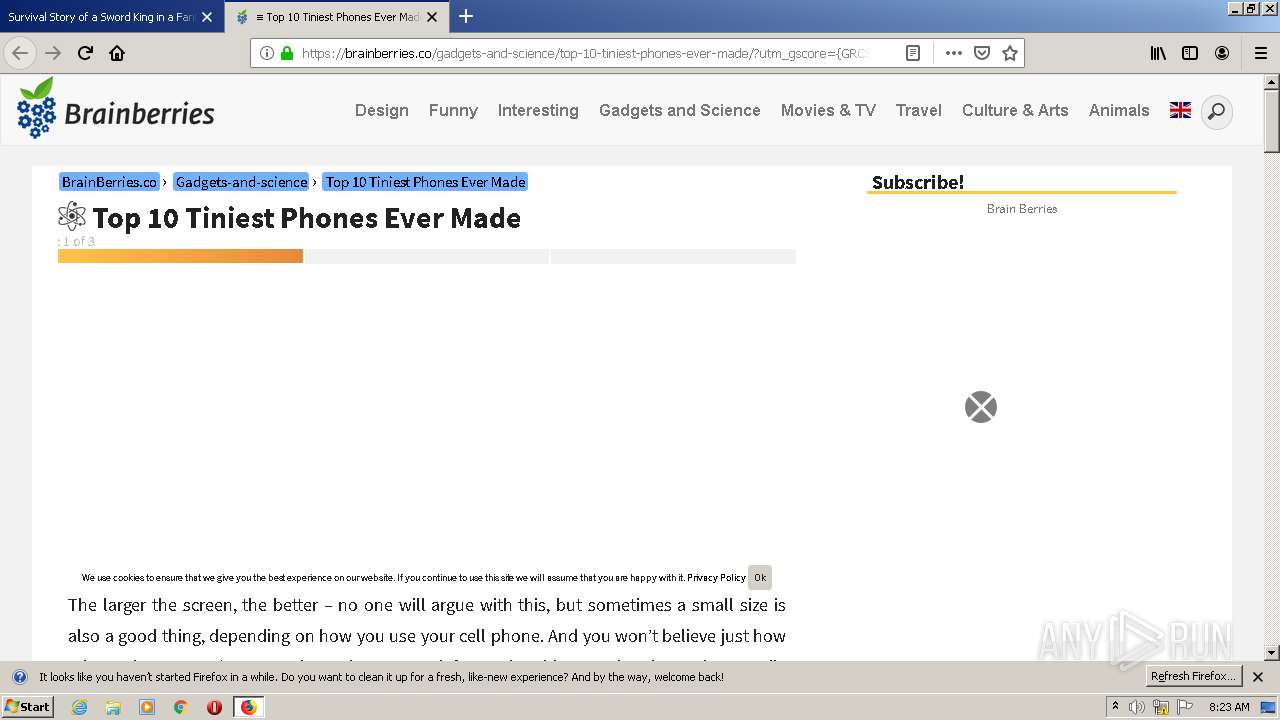Launch Internet Explorer from the taskbar
The width and height of the screenshot is (1280, 720).
(80, 707)
